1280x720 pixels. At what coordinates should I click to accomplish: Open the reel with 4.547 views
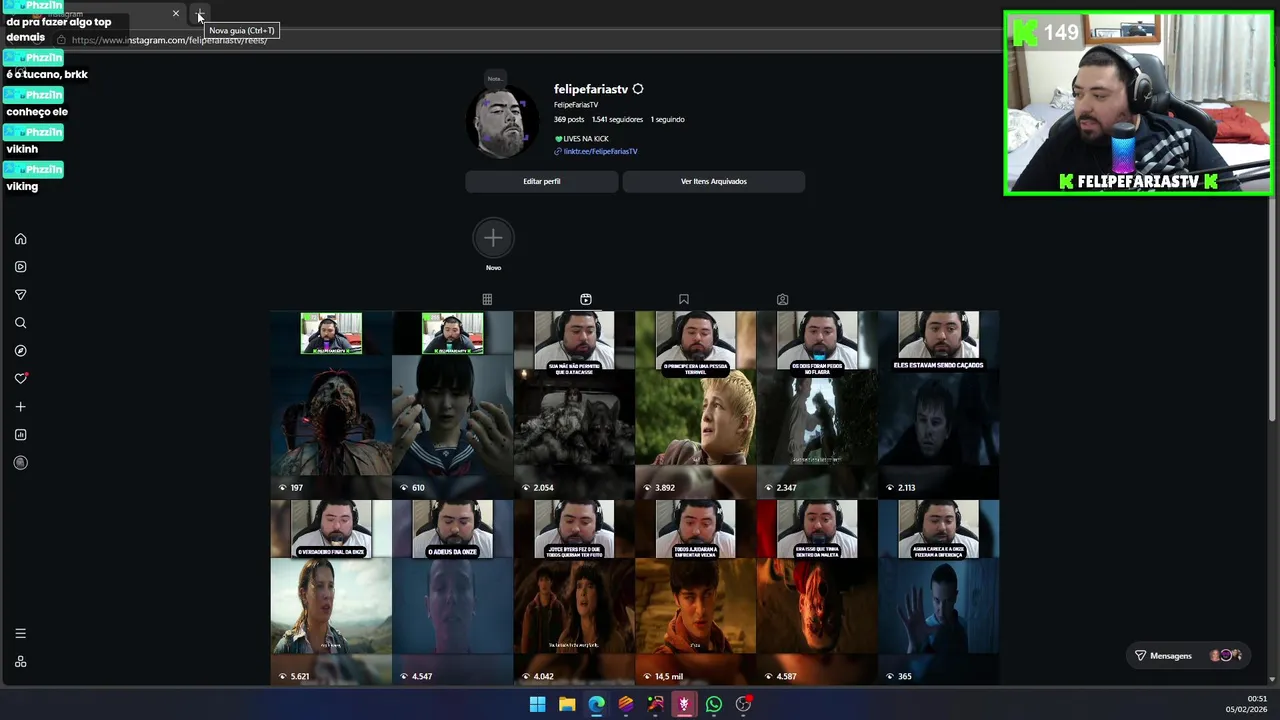click(452, 592)
